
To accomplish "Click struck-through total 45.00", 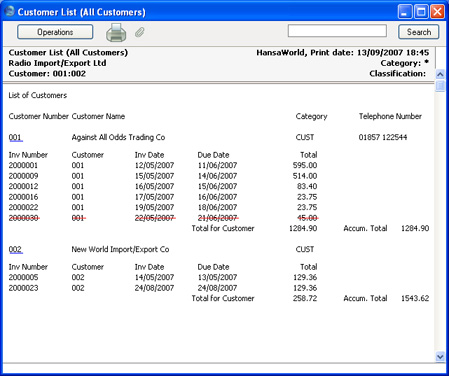I will pyautogui.click(x=308, y=218).
